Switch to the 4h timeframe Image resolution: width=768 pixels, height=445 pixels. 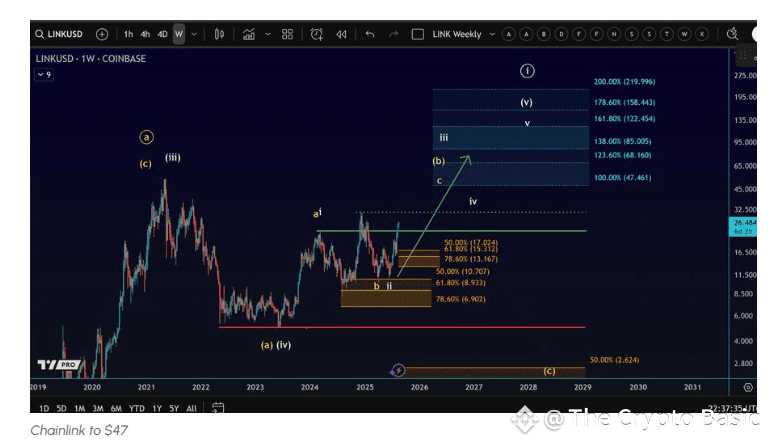pyautogui.click(x=145, y=34)
